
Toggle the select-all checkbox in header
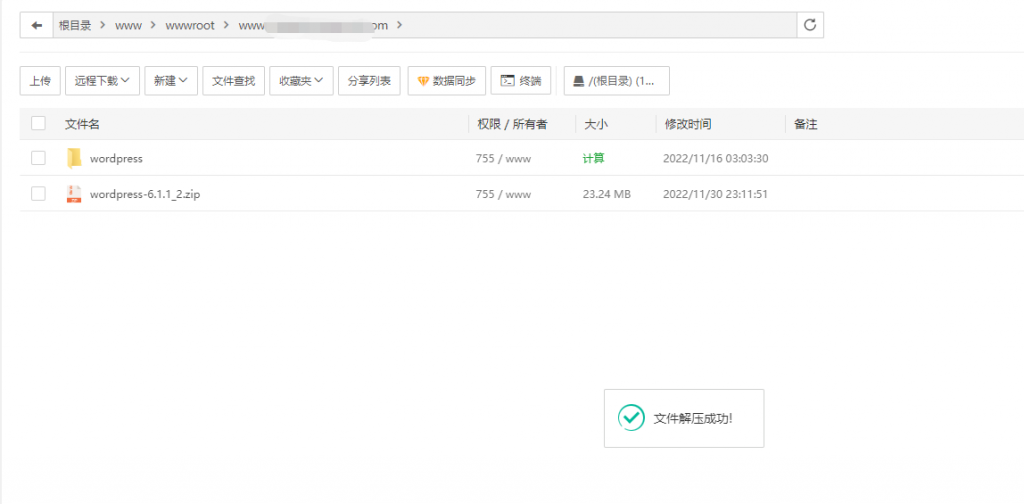pyautogui.click(x=39, y=123)
